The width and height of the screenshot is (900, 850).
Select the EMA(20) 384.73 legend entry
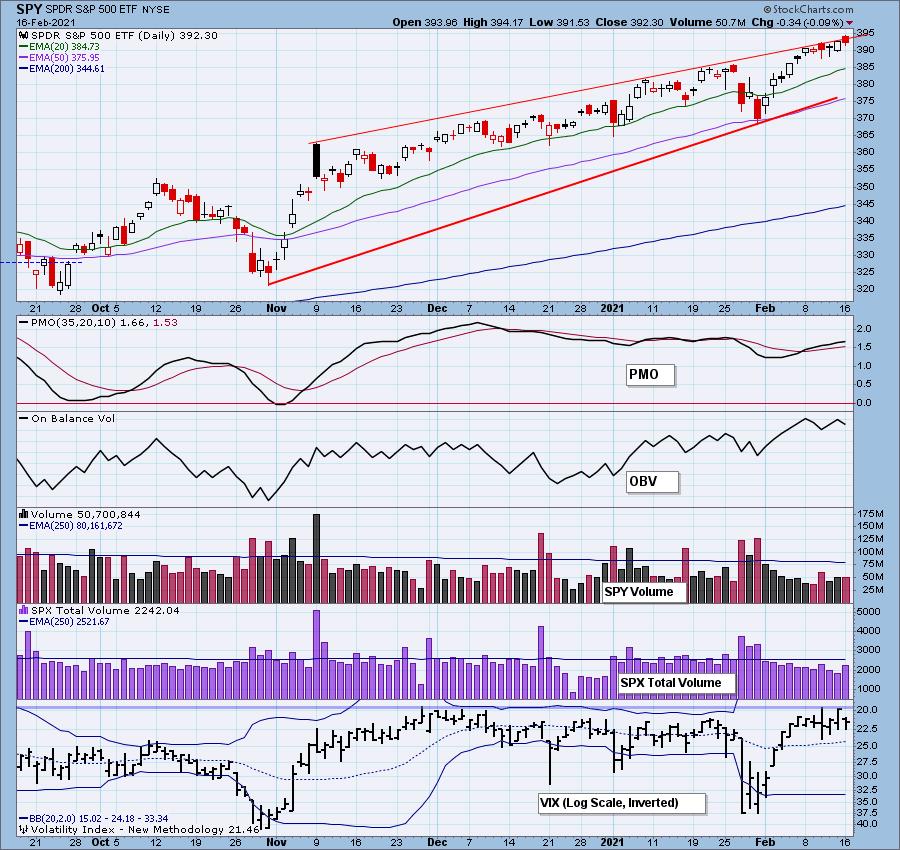tap(59, 46)
